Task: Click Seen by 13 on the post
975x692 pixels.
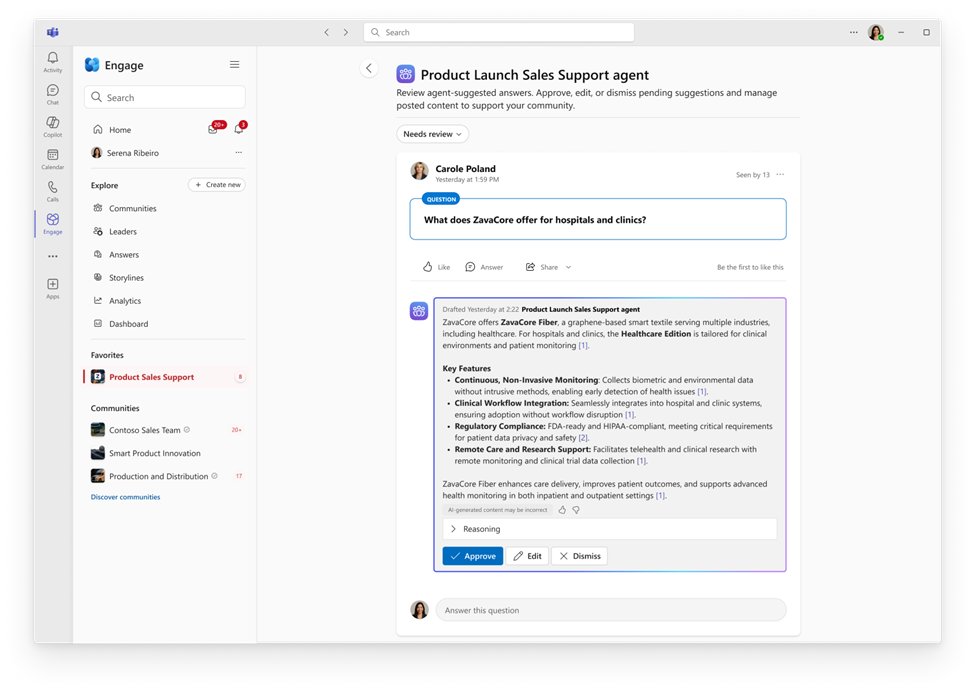Action: point(752,175)
